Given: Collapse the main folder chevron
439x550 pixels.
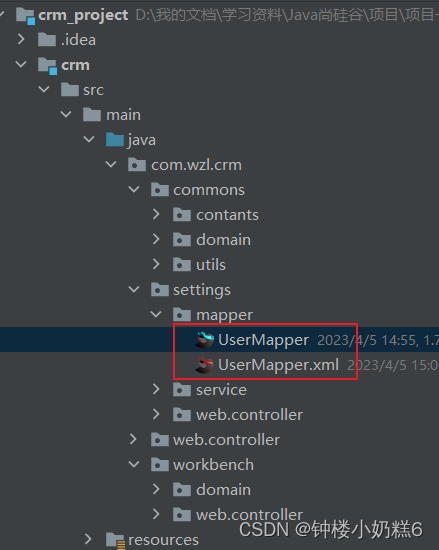Looking at the screenshot, I should (x=66, y=114).
